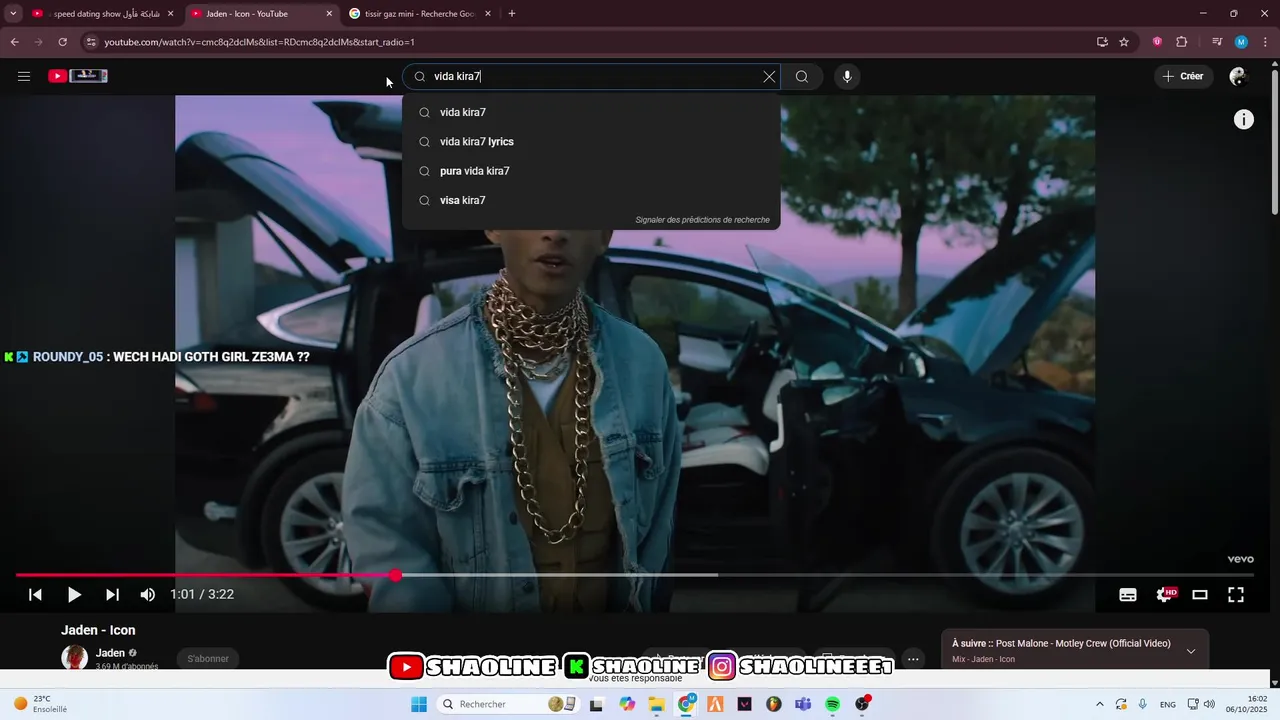
Task: Open the Jaden channel name link
Action: [110, 653]
